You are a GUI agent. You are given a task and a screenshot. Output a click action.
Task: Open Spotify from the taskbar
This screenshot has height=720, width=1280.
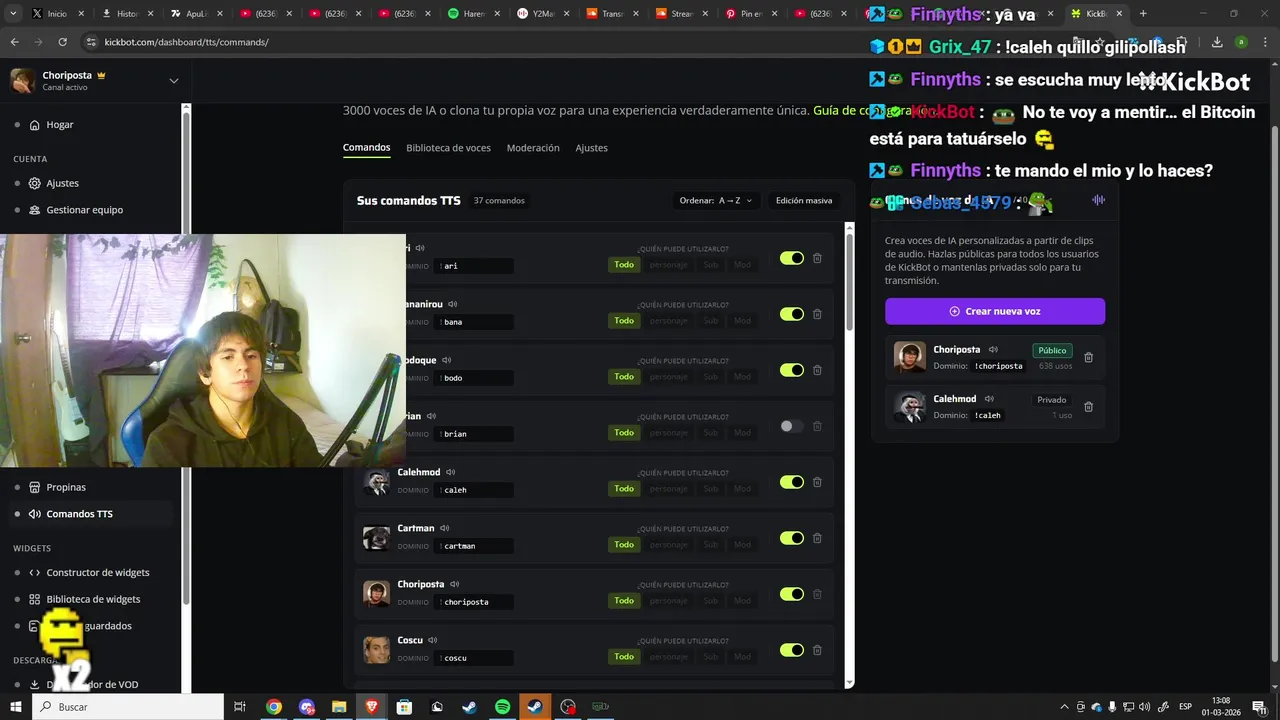click(502, 707)
